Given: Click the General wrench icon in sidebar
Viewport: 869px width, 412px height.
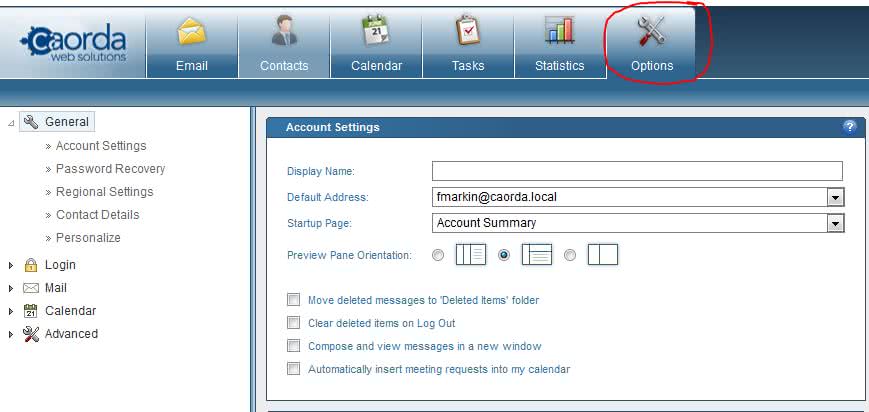Looking at the screenshot, I should tap(31, 122).
